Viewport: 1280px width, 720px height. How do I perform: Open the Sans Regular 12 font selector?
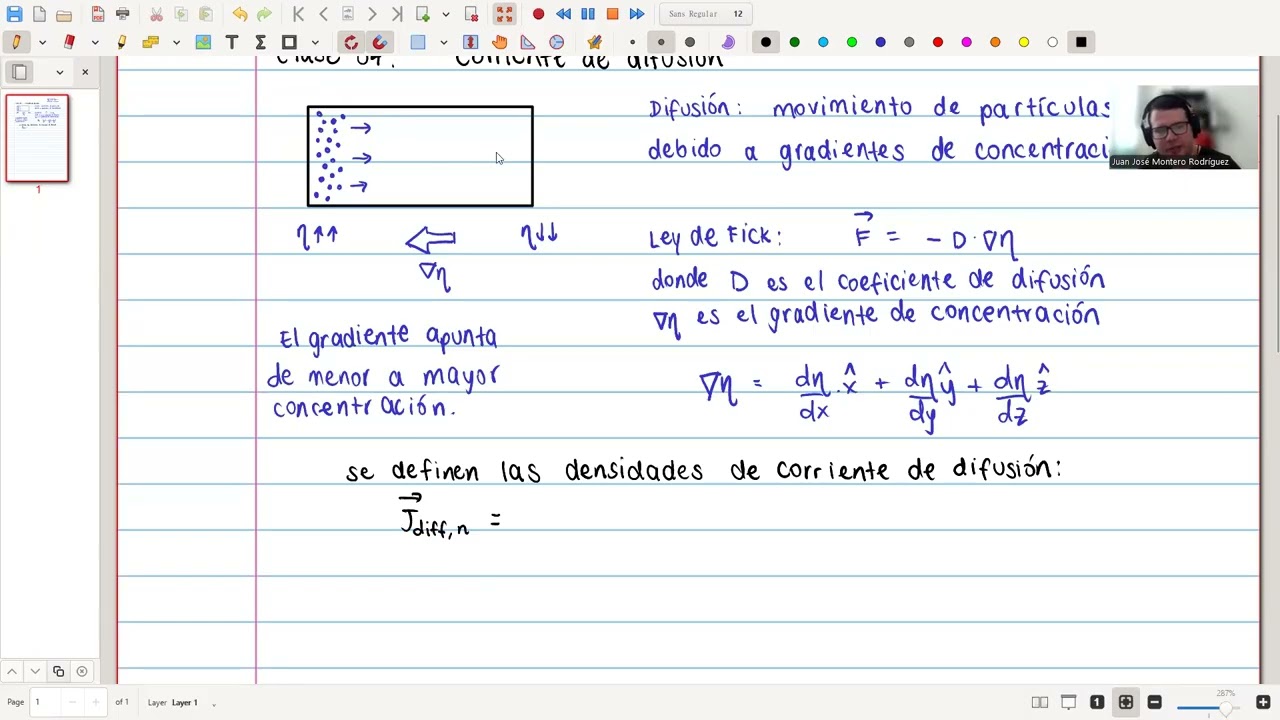click(706, 14)
